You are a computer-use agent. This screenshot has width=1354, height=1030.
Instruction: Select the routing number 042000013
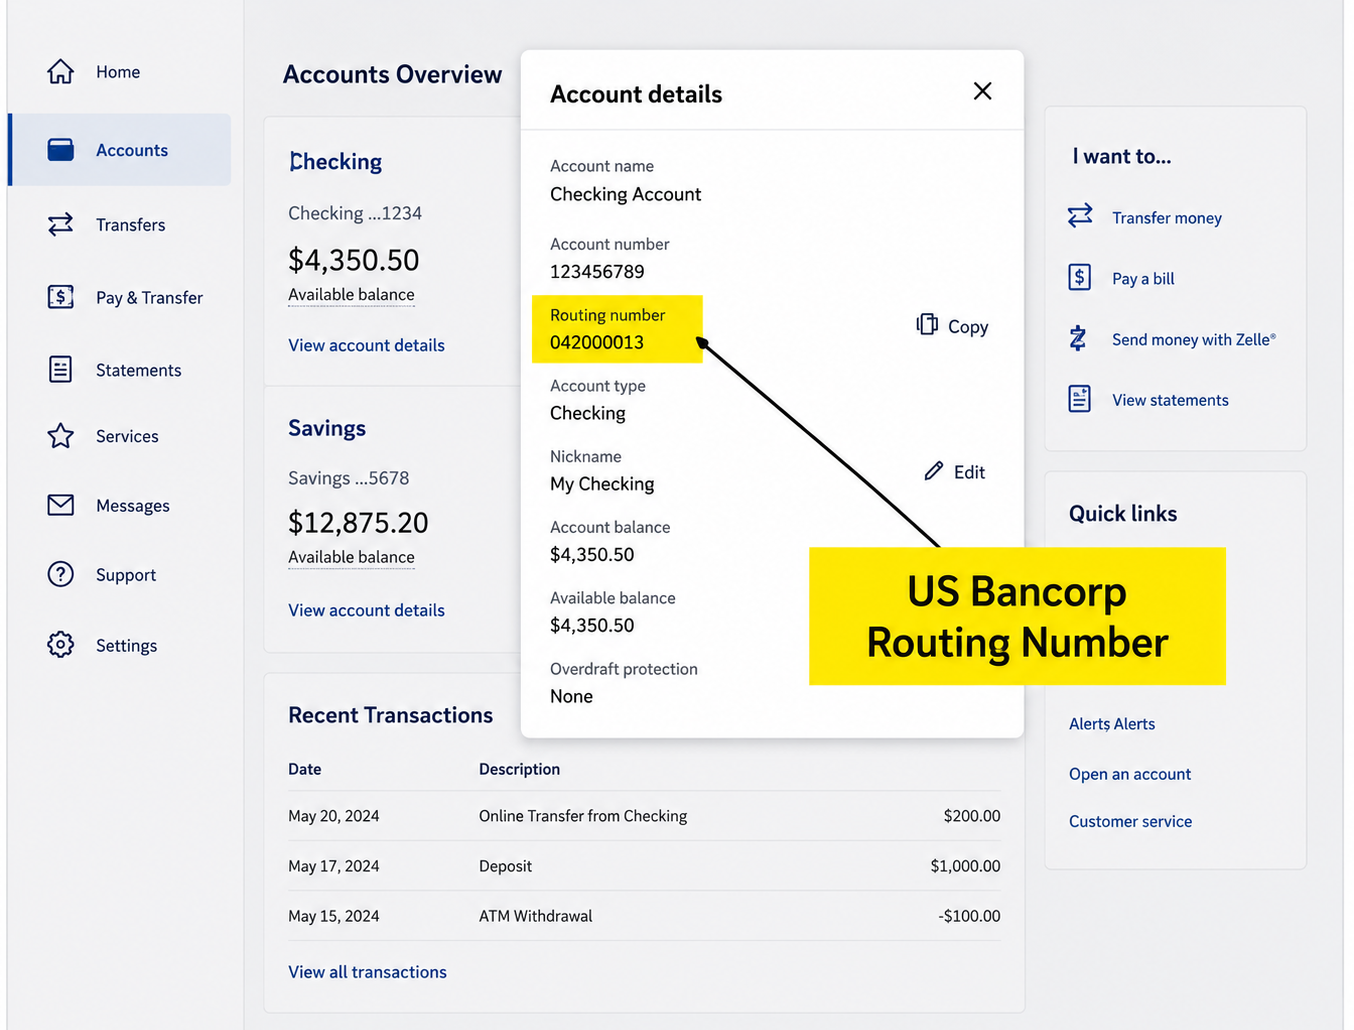[x=597, y=342]
